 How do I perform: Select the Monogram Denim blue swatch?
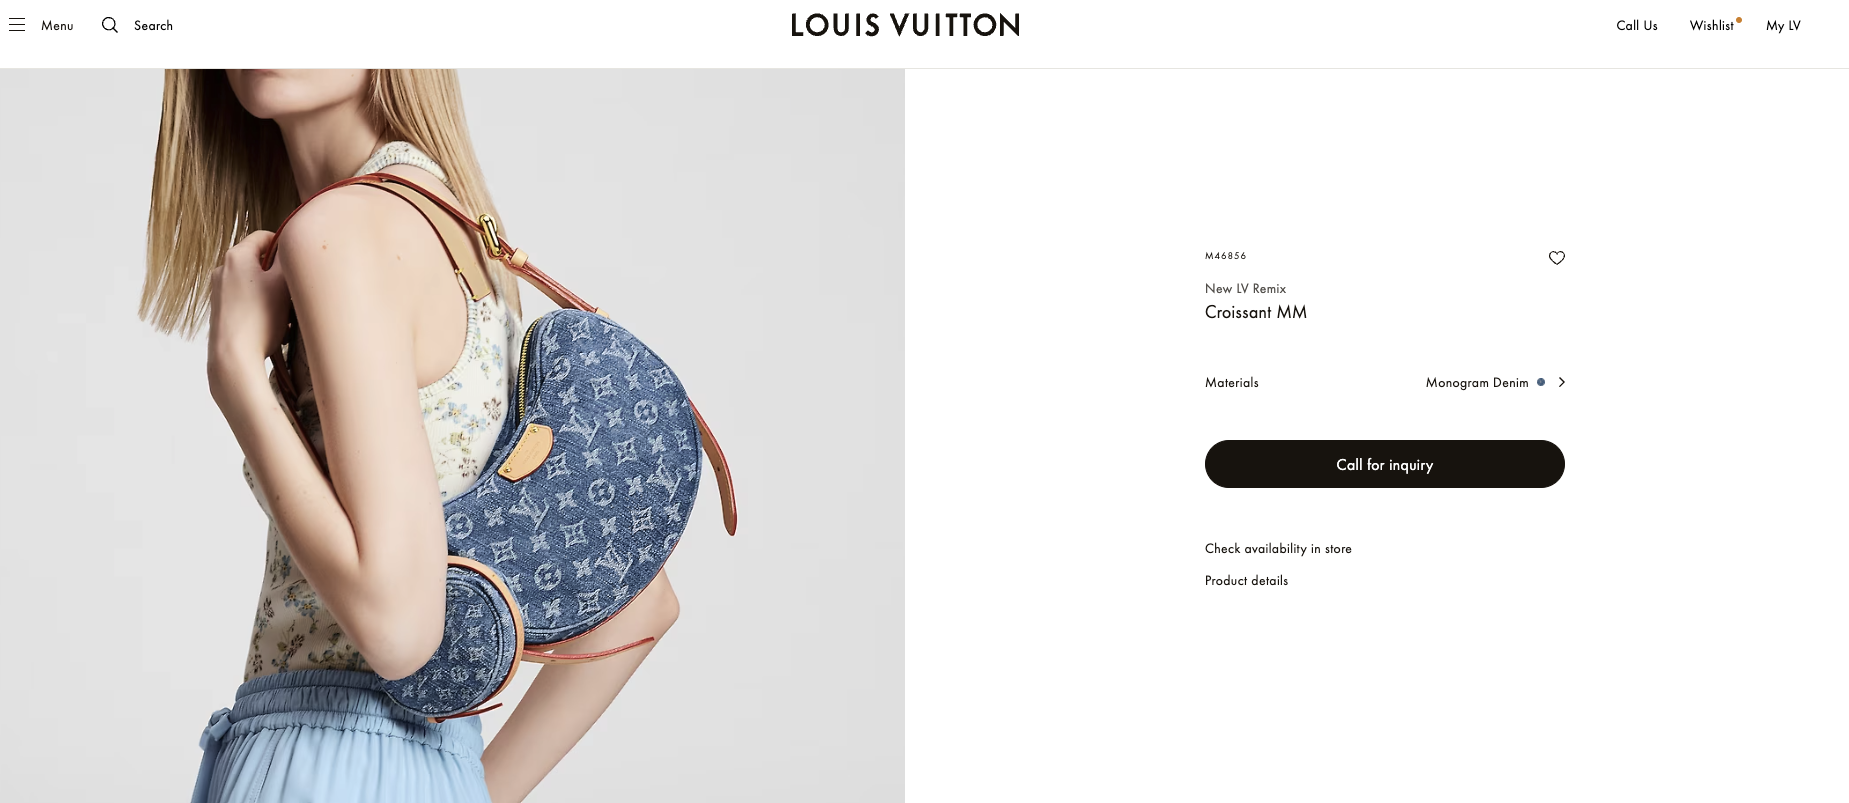[1541, 382]
